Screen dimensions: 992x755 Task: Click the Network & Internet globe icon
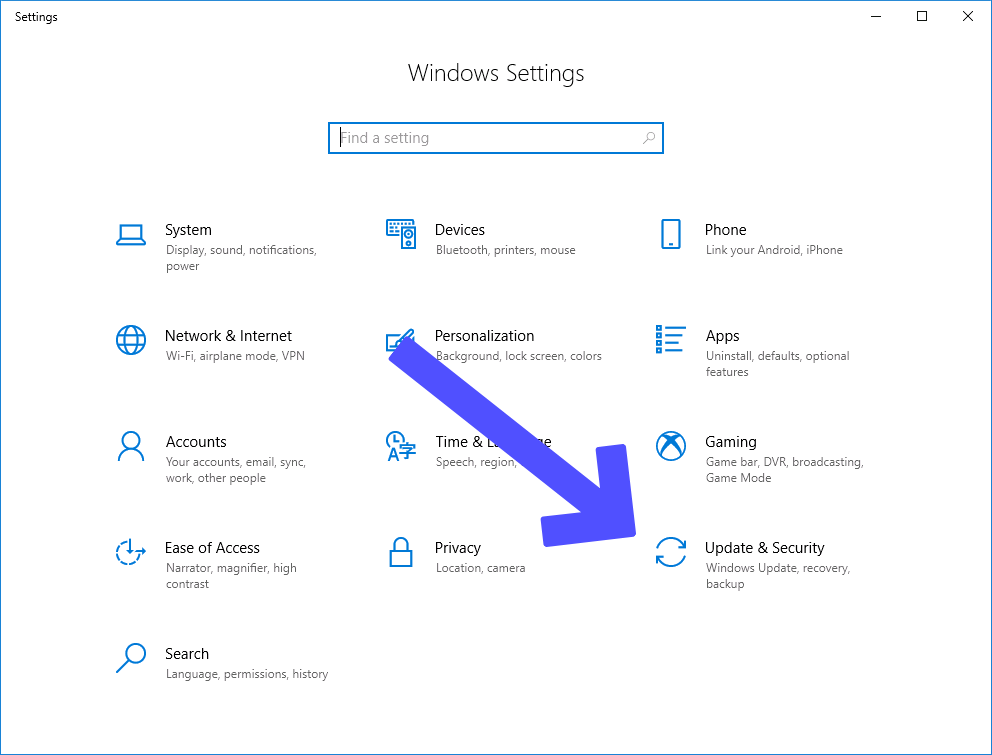tap(131, 340)
